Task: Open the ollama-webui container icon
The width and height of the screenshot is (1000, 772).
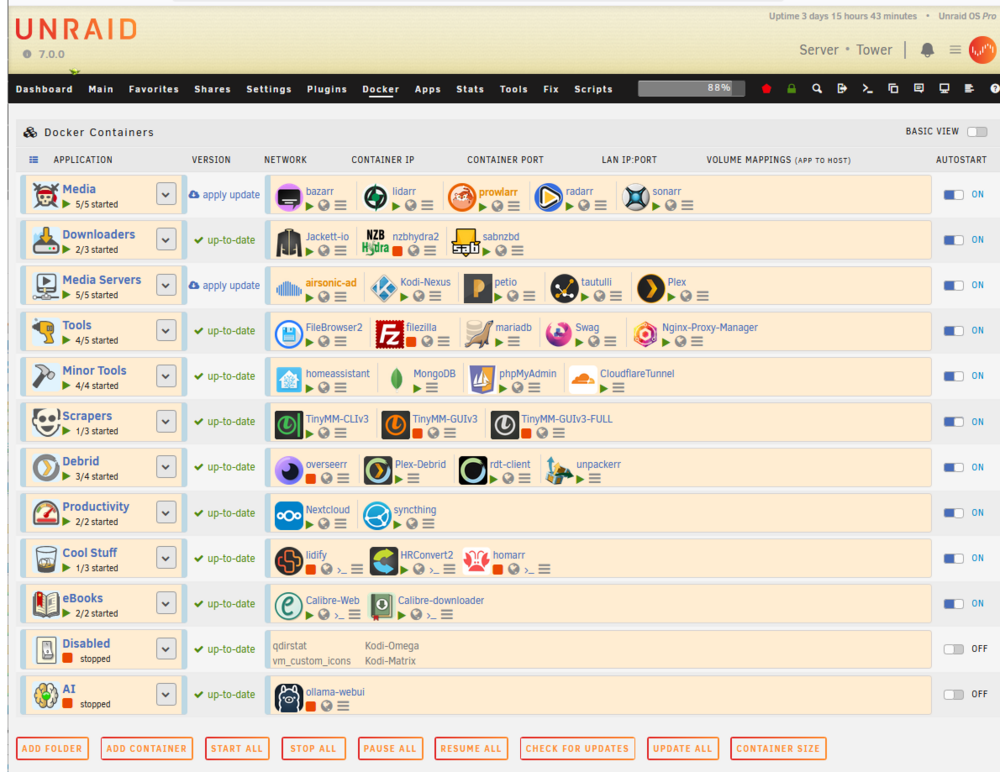Action: click(x=288, y=697)
